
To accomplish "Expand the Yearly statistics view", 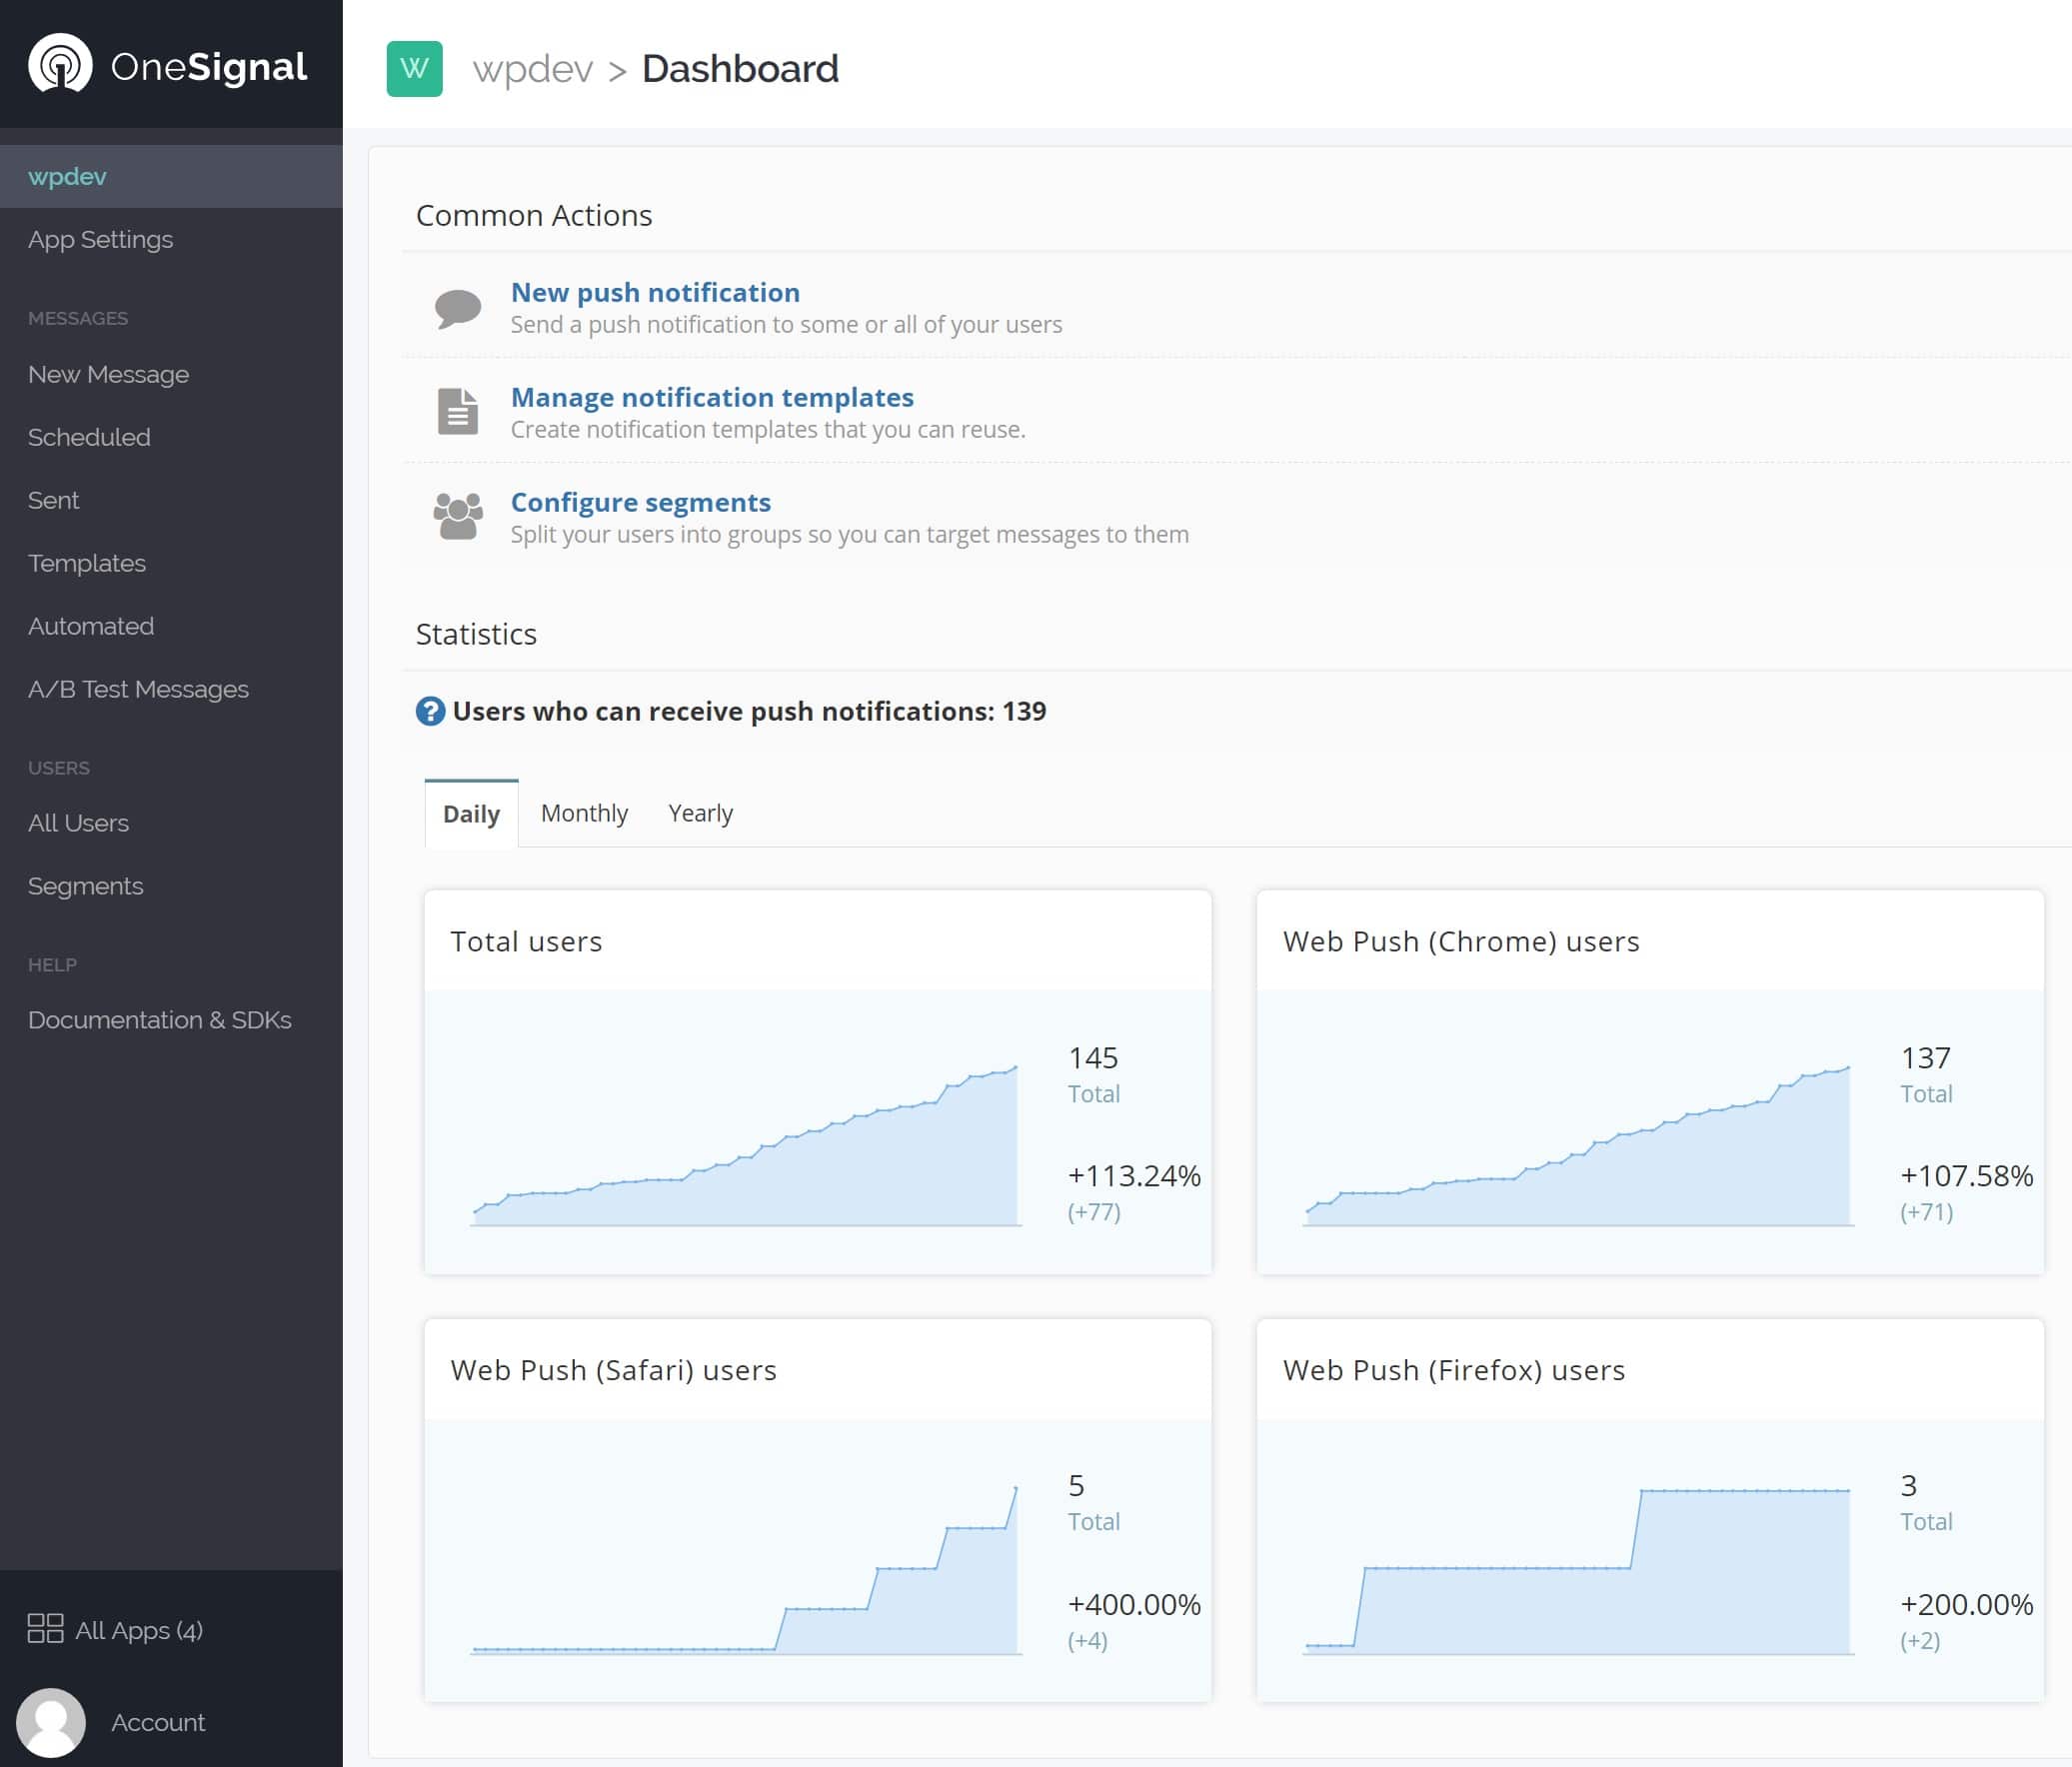I will 700,812.
